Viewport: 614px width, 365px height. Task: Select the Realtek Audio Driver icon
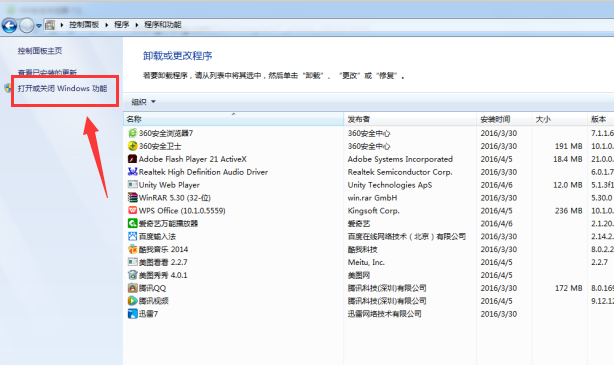[x=132, y=172]
